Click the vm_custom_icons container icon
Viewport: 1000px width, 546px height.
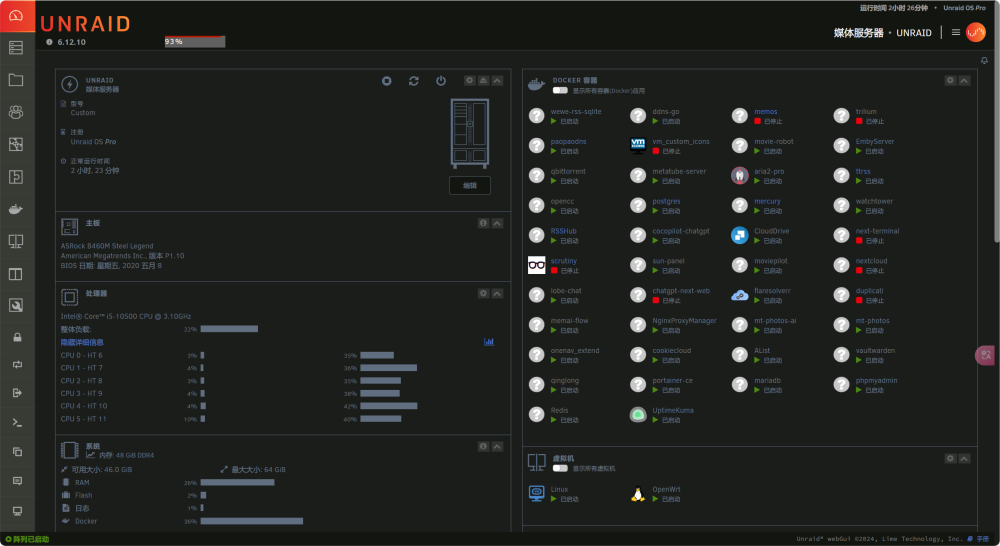tap(638, 145)
